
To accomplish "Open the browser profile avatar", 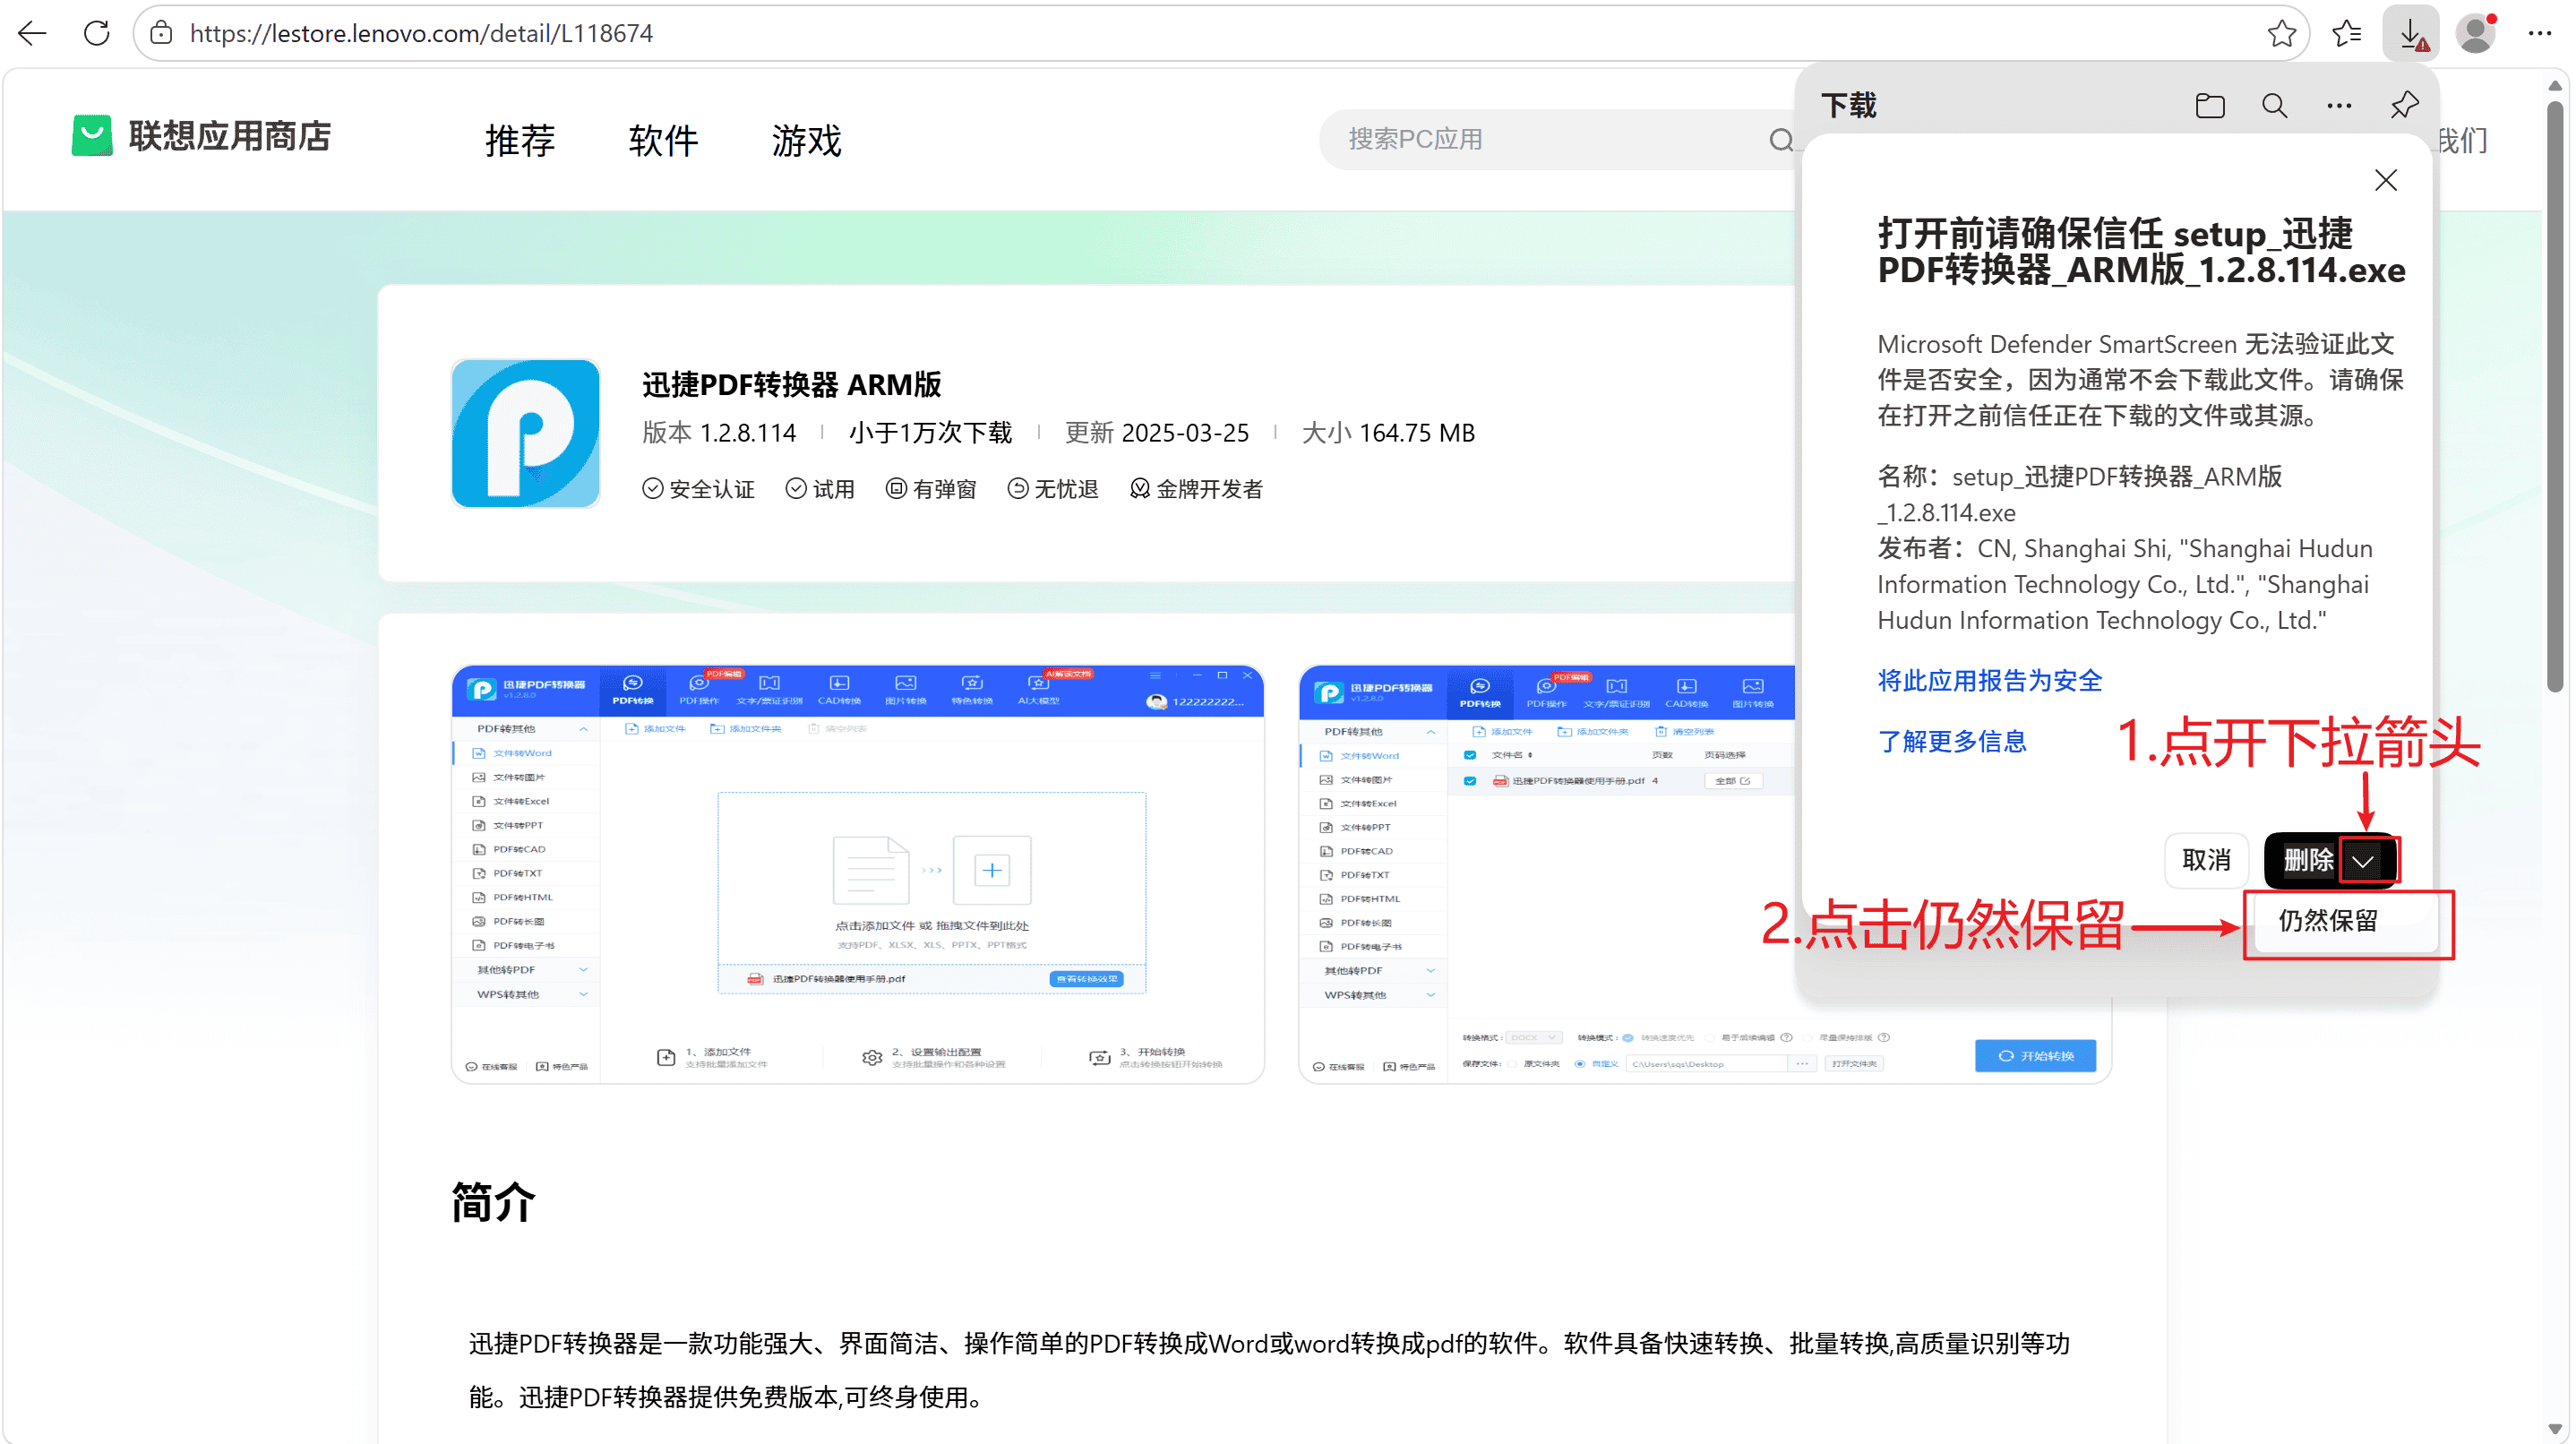I will pyautogui.click(x=2476, y=33).
